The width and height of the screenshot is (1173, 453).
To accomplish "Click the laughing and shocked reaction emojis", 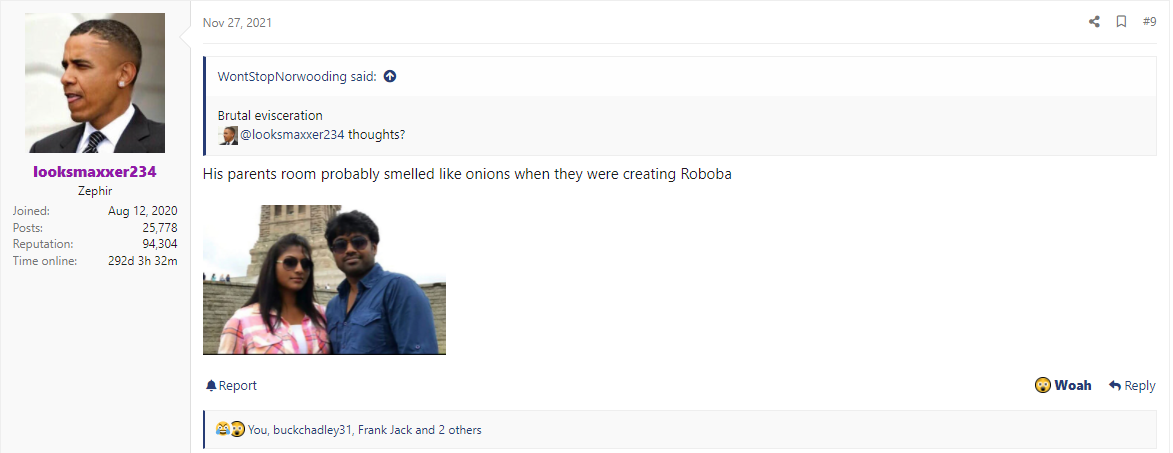I will point(230,429).
